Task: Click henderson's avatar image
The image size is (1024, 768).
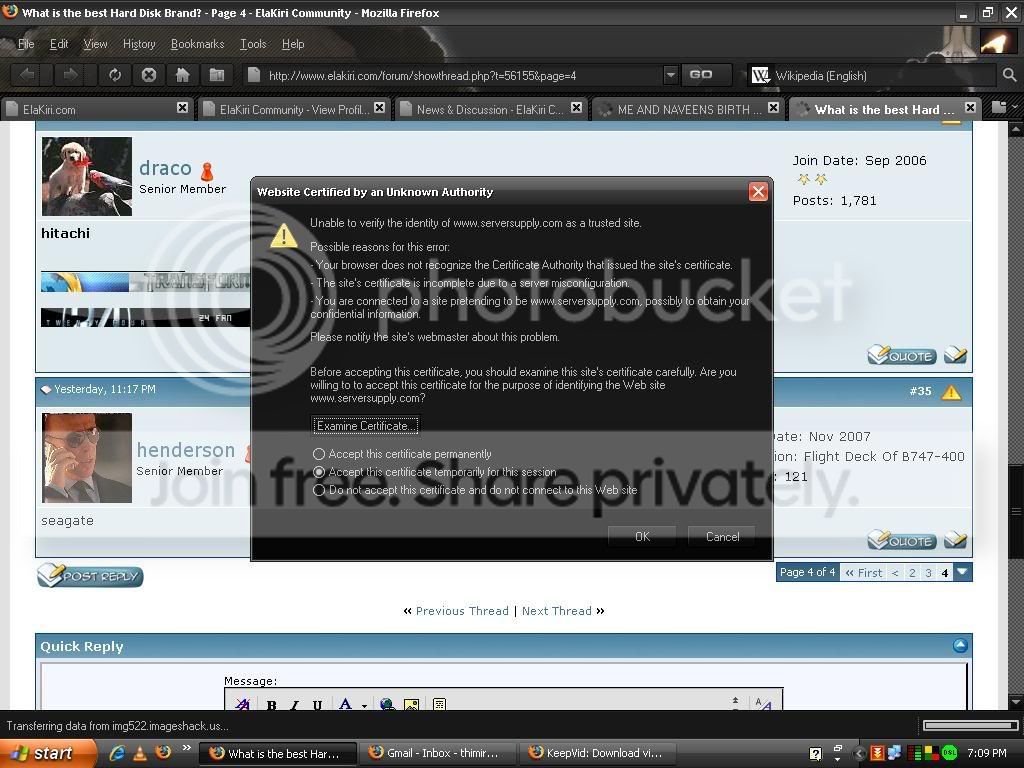Action: (x=87, y=458)
